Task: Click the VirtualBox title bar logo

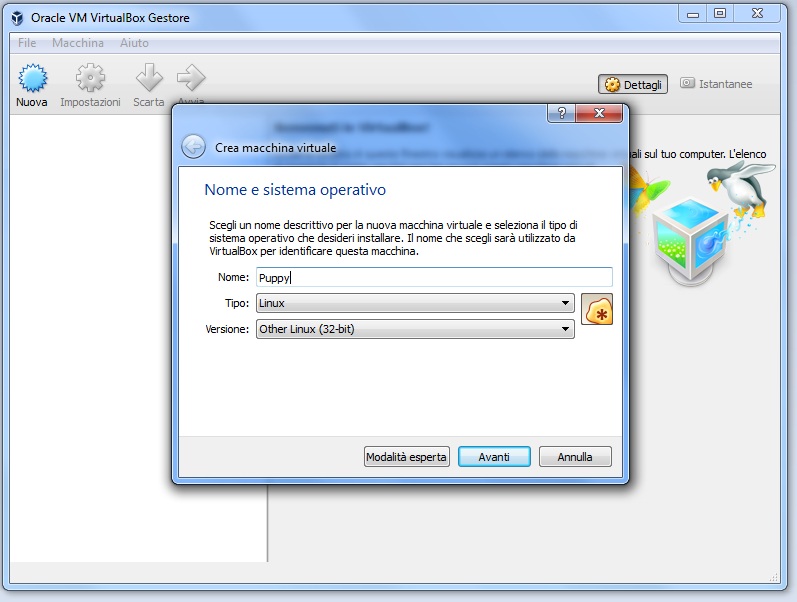Action: tap(18, 17)
